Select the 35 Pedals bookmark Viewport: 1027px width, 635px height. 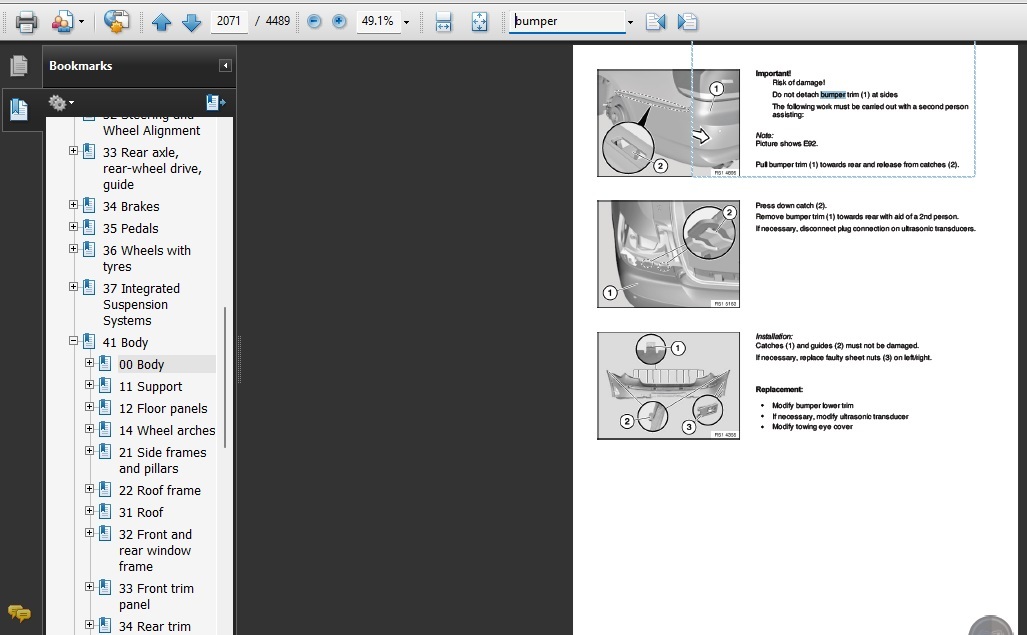pos(130,228)
